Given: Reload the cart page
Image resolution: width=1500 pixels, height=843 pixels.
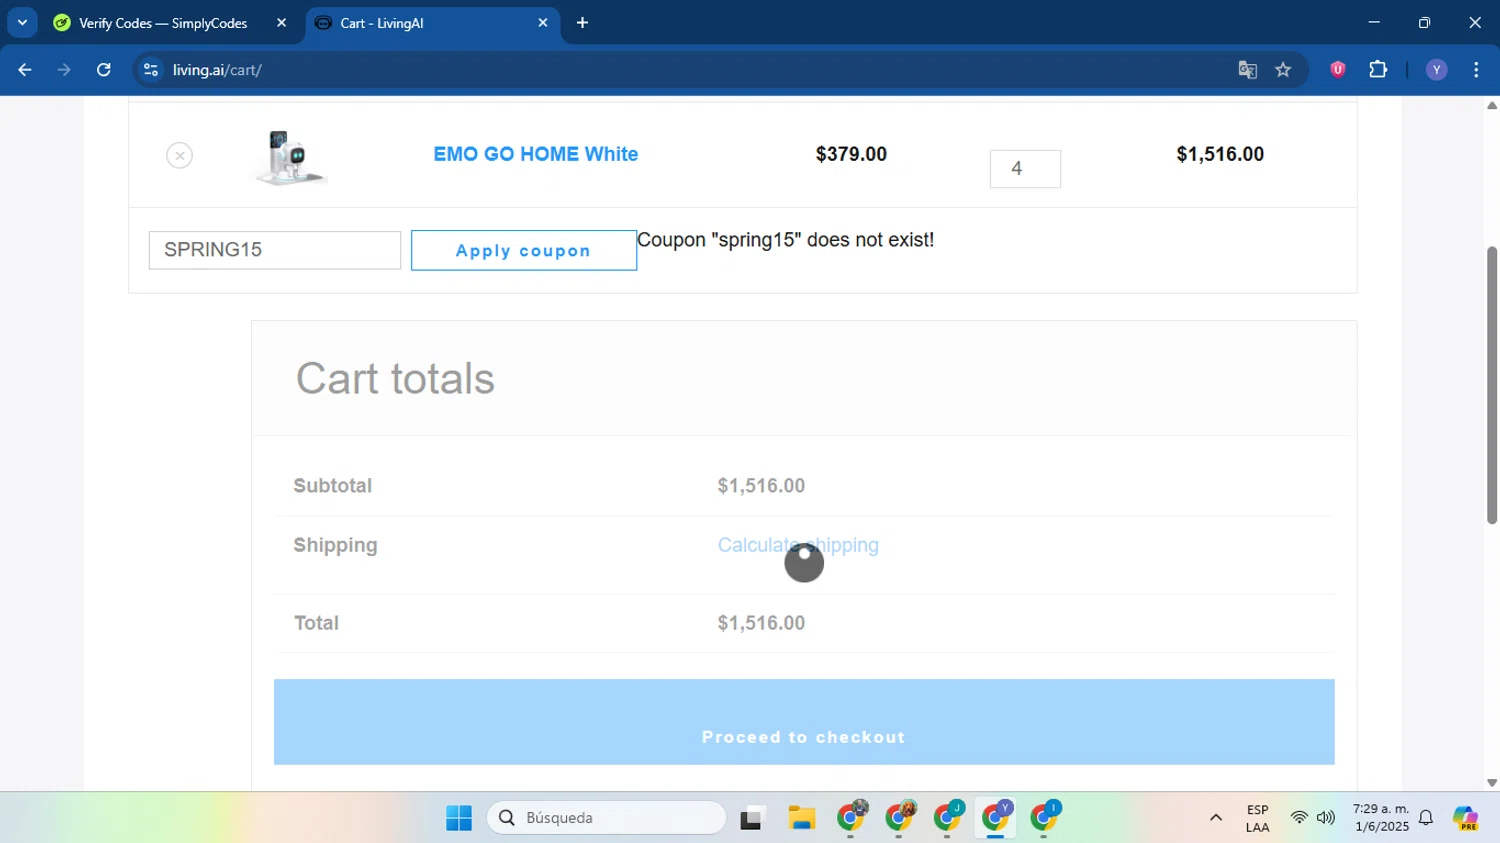Looking at the screenshot, I should (104, 70).
